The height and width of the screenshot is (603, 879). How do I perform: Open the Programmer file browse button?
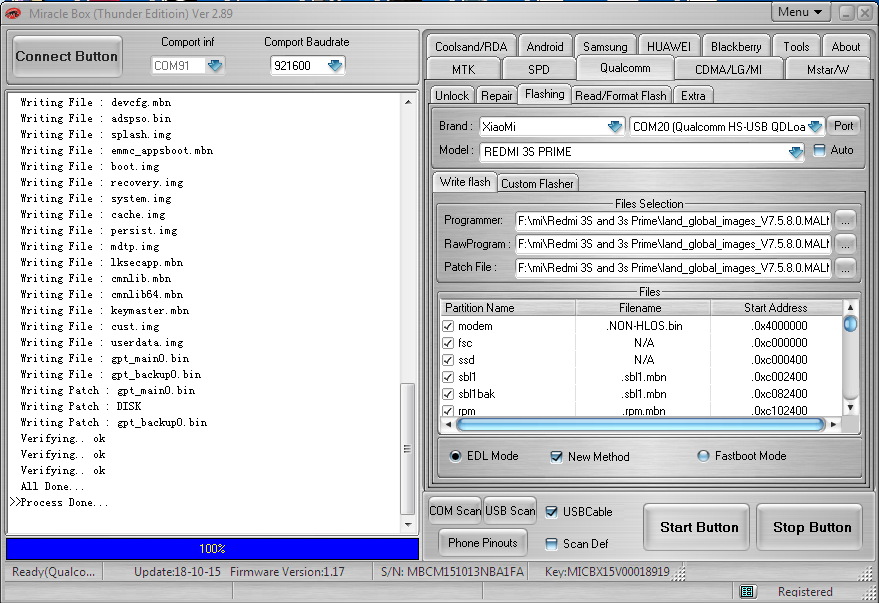845,221
